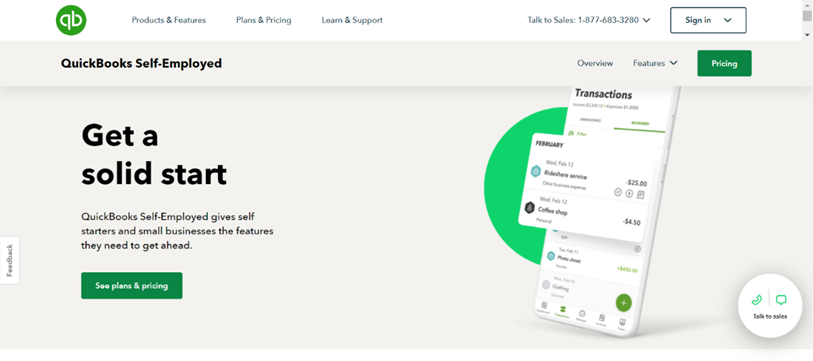Viewport: 813px width, 361px height.
Task: Click the receipt icon under the -$25.00 amount
Action: point(640,195)
